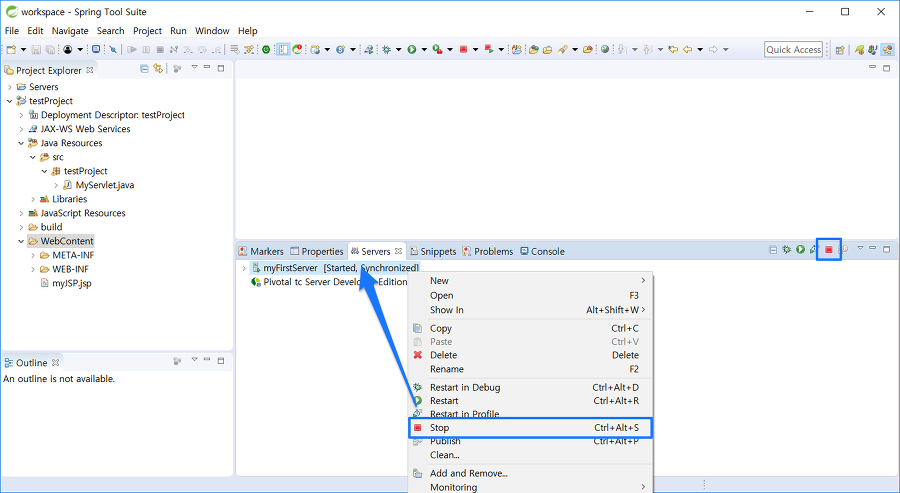Expand the MyServlet.java node
The width and height of the screenshot is (900, 493).
(x=56, y=185)
